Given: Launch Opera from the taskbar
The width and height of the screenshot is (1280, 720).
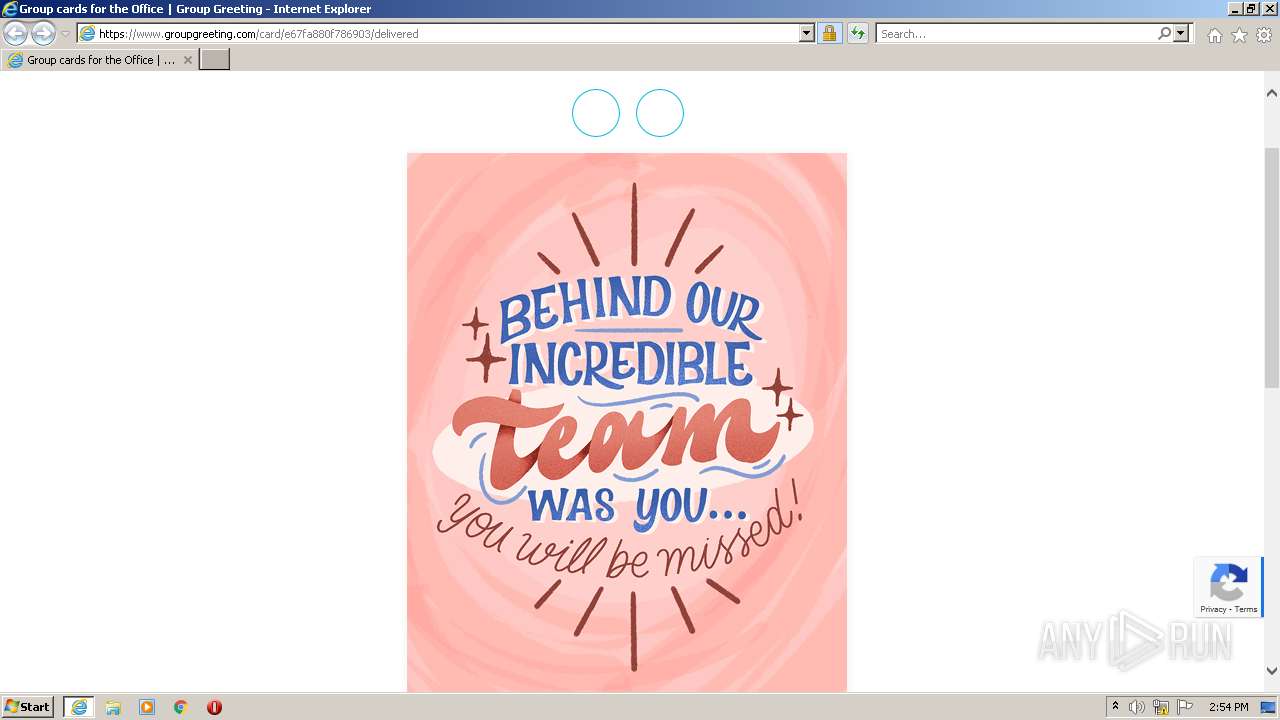Looking at the screenshot, I should pyautogui.click(x=214, y=707).
